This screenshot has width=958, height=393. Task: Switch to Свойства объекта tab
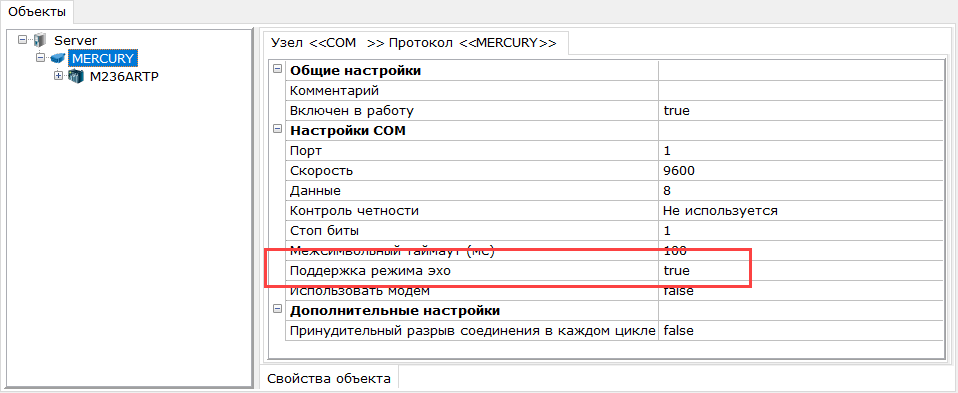[x=329, y=378]
